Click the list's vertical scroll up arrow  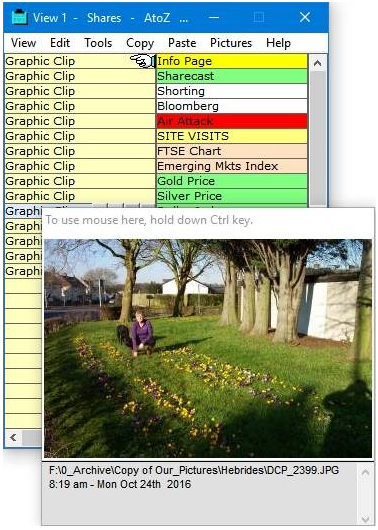[x=317, y=63]
